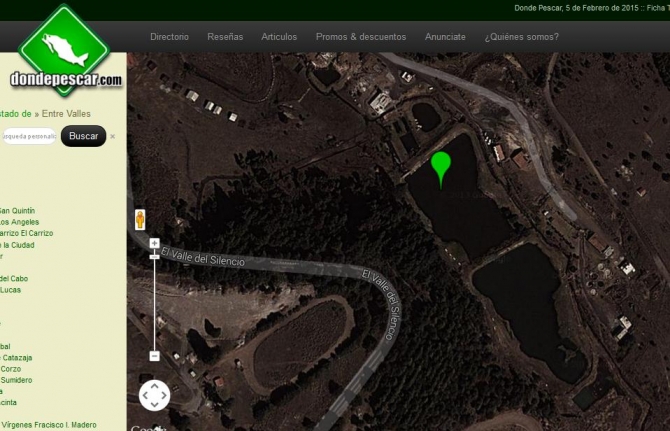The image size is (670, 431).
Task: Click the green location marker pin
Action: [440, 166]
